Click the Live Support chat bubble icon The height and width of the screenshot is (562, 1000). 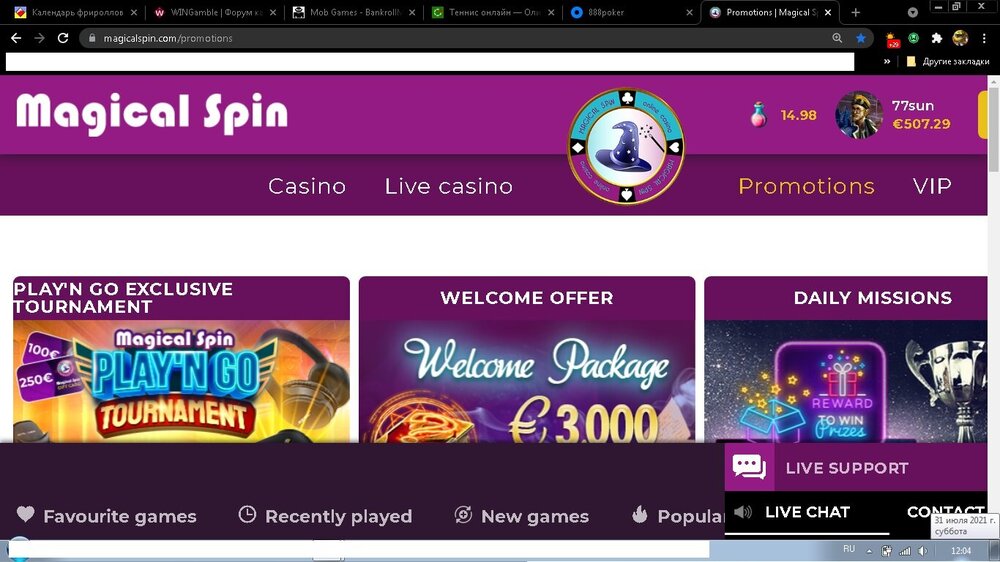click(x=749, y=467)
